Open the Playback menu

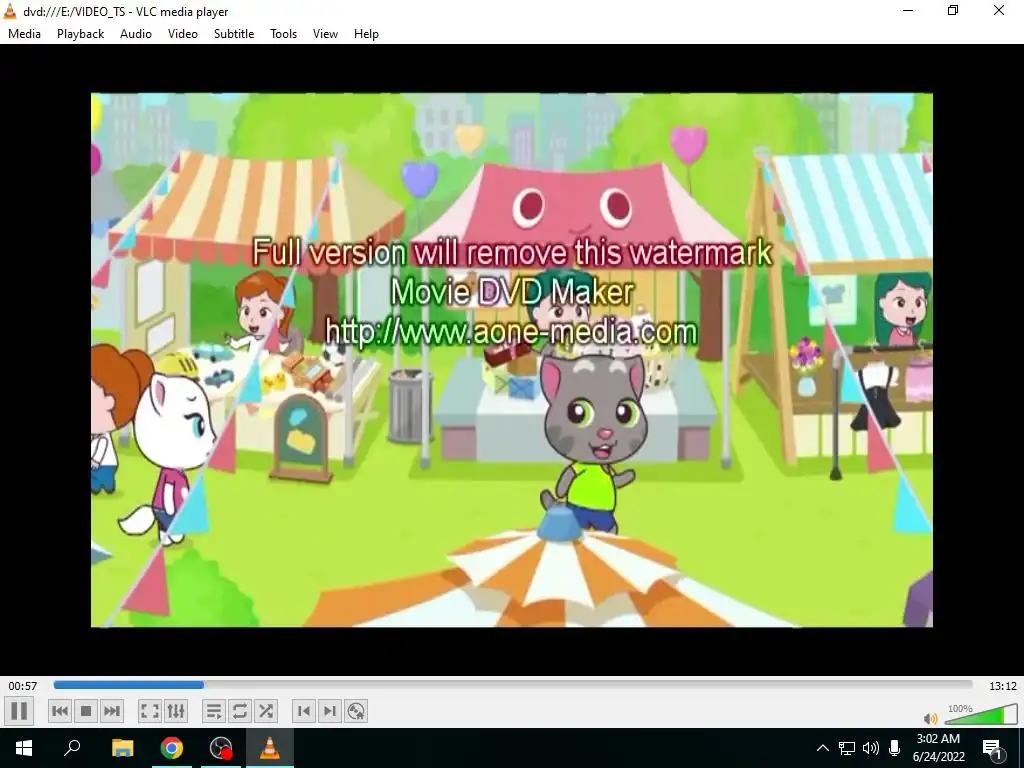point(80,34)
